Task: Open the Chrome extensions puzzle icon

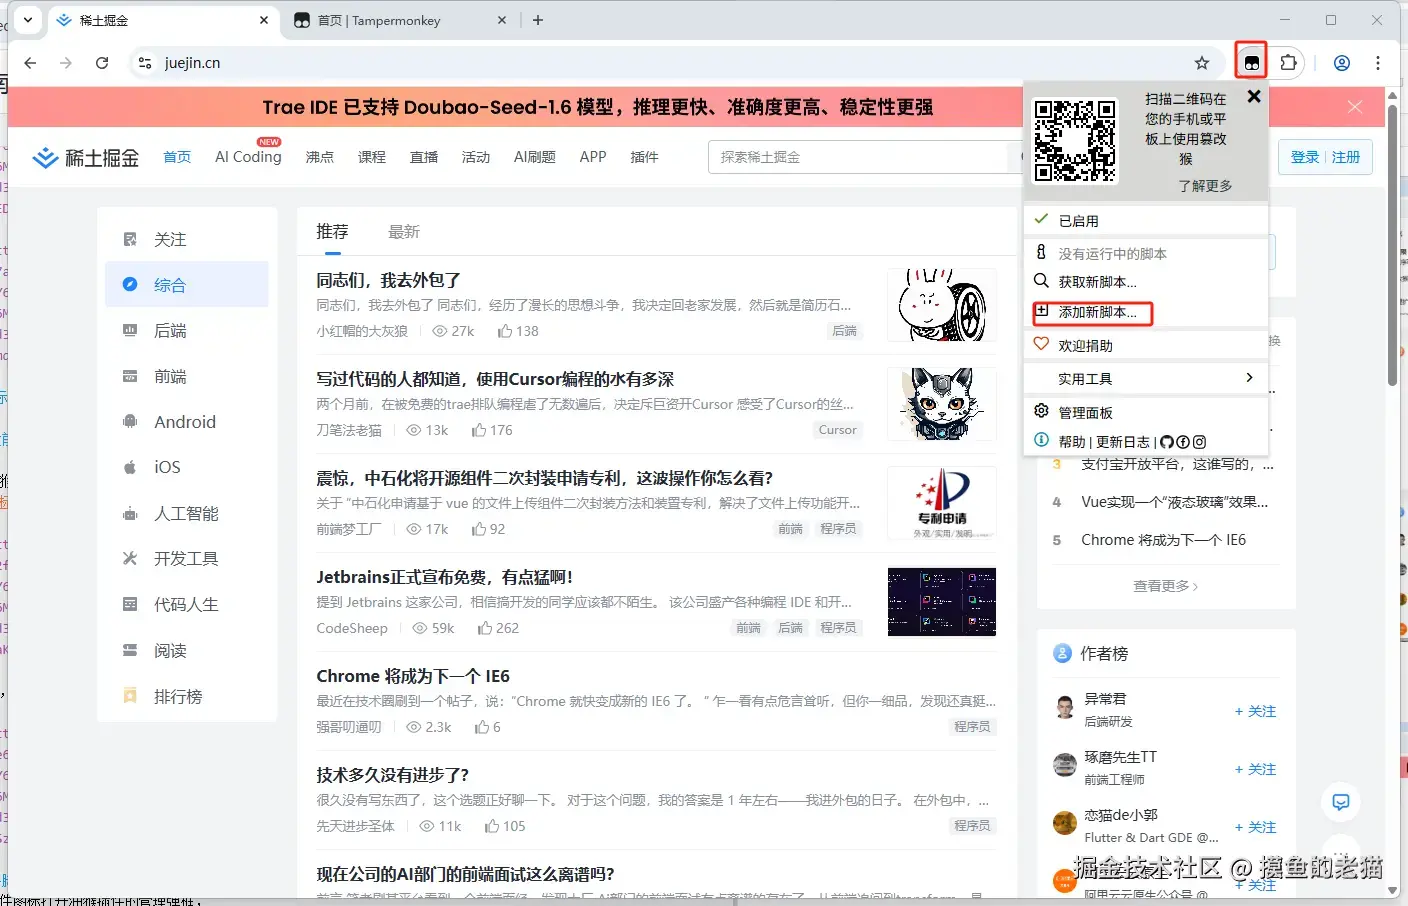Action: [1289, 63]
